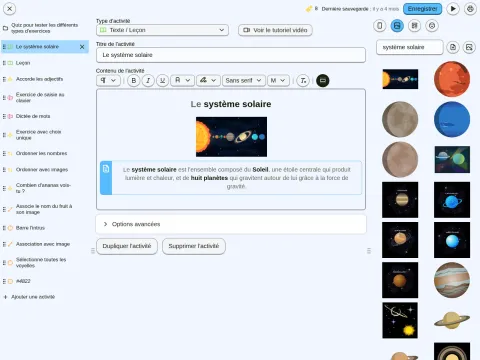This screenshot has height=360, width=480.
Task: Click the document icon on the blue info block
Action: click(106, 169)
